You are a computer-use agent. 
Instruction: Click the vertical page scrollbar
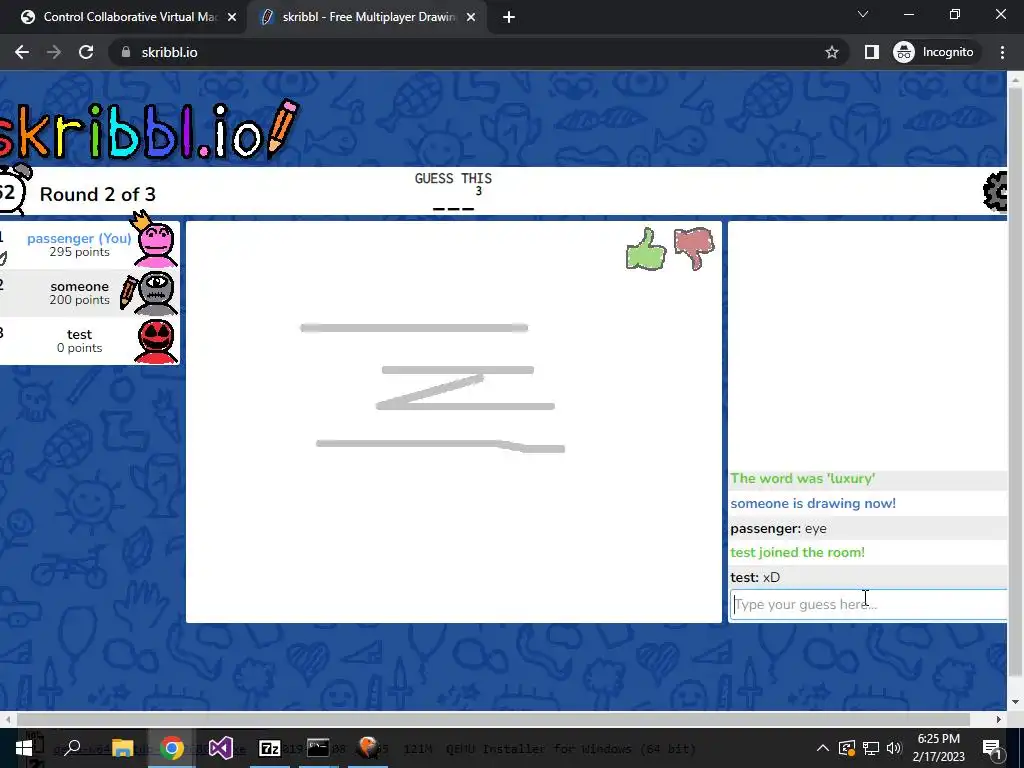1015,383
